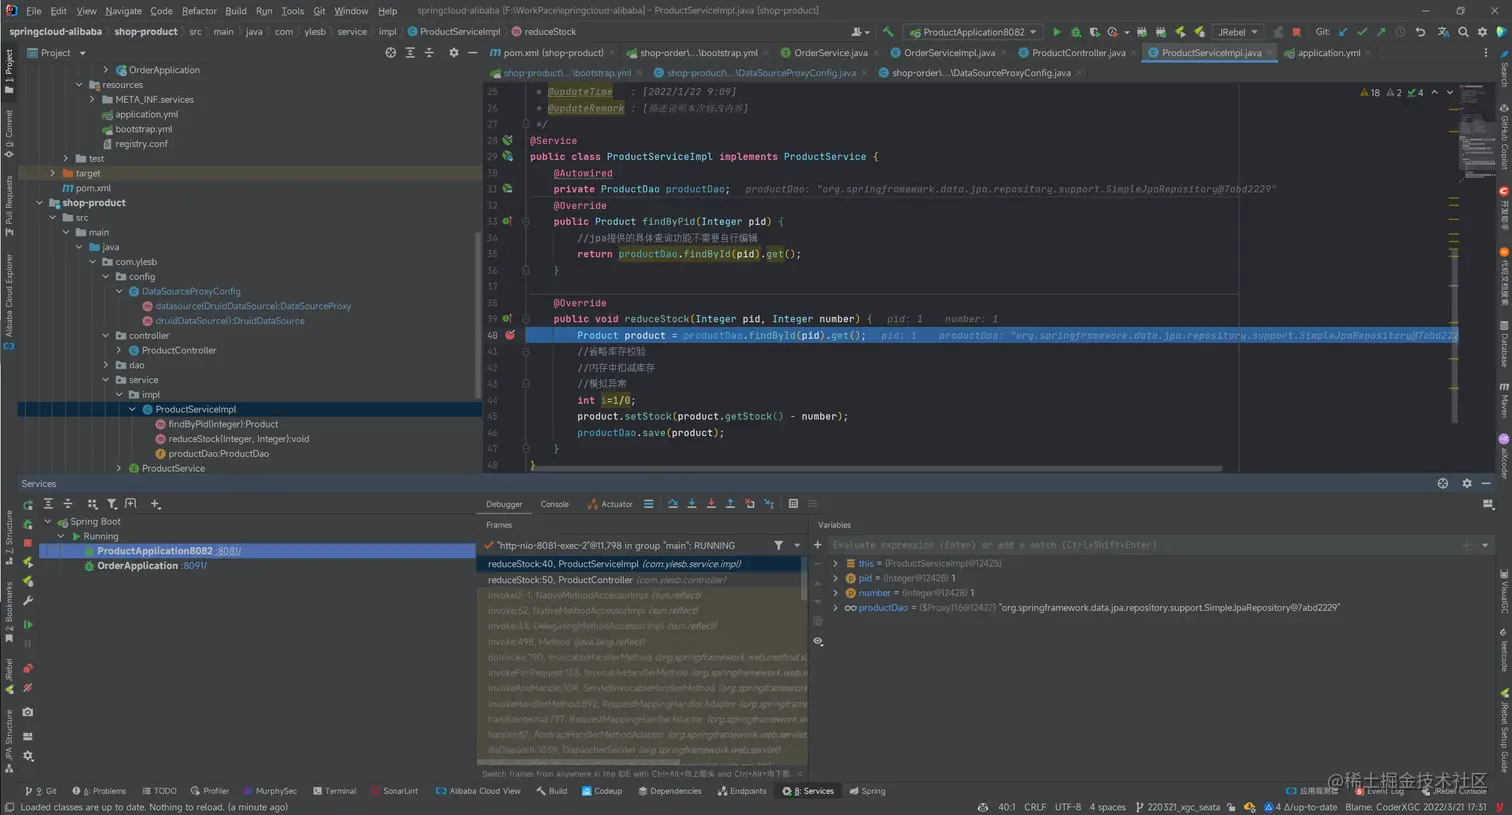This screenshot has width=1512, height=815.
Task: Click Project panel settings gear
Action: [x=454, y=53]
